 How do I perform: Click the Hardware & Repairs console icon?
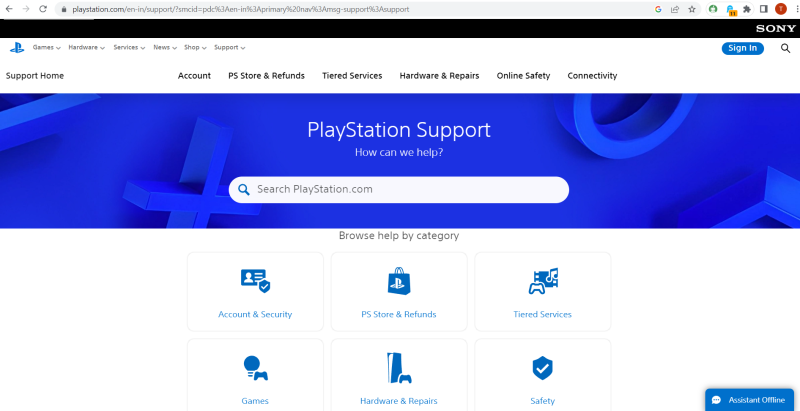tap(399, 368)
